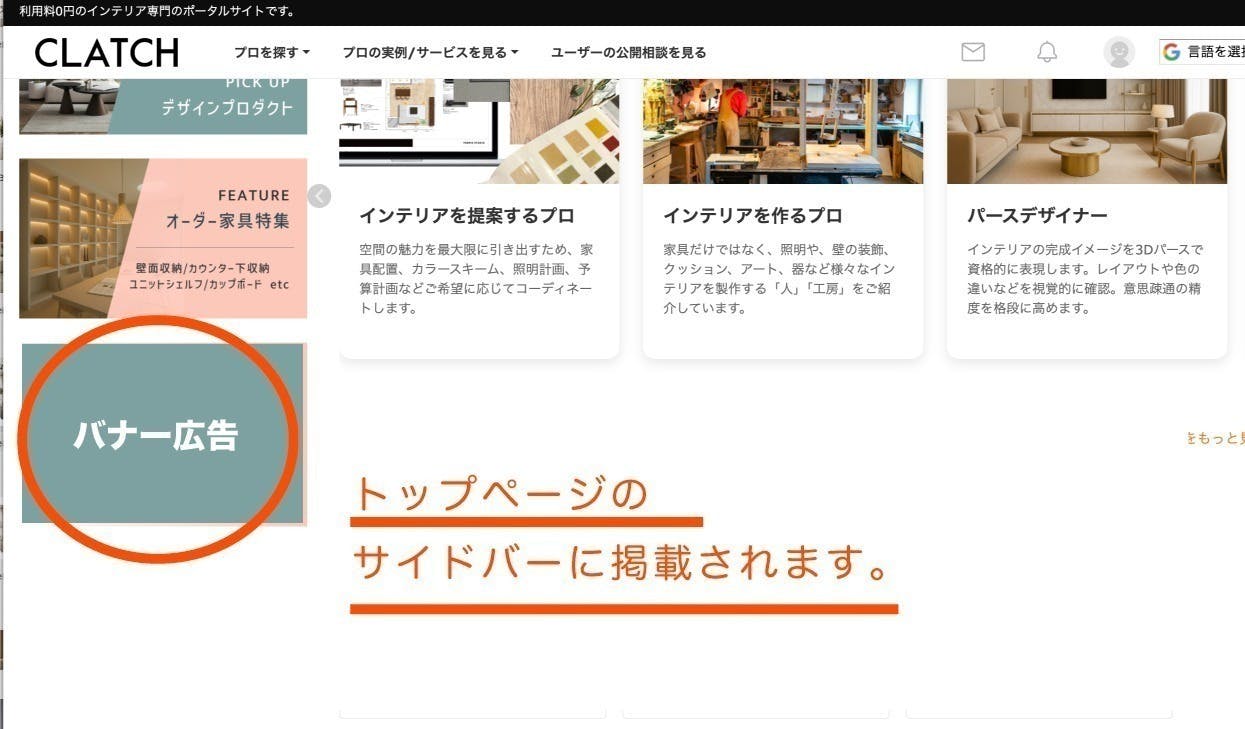The width and height of the screenshot is (1245, 729).
Task: Click the パースデザイナー card description text
Action: (x=1085, y=279)
